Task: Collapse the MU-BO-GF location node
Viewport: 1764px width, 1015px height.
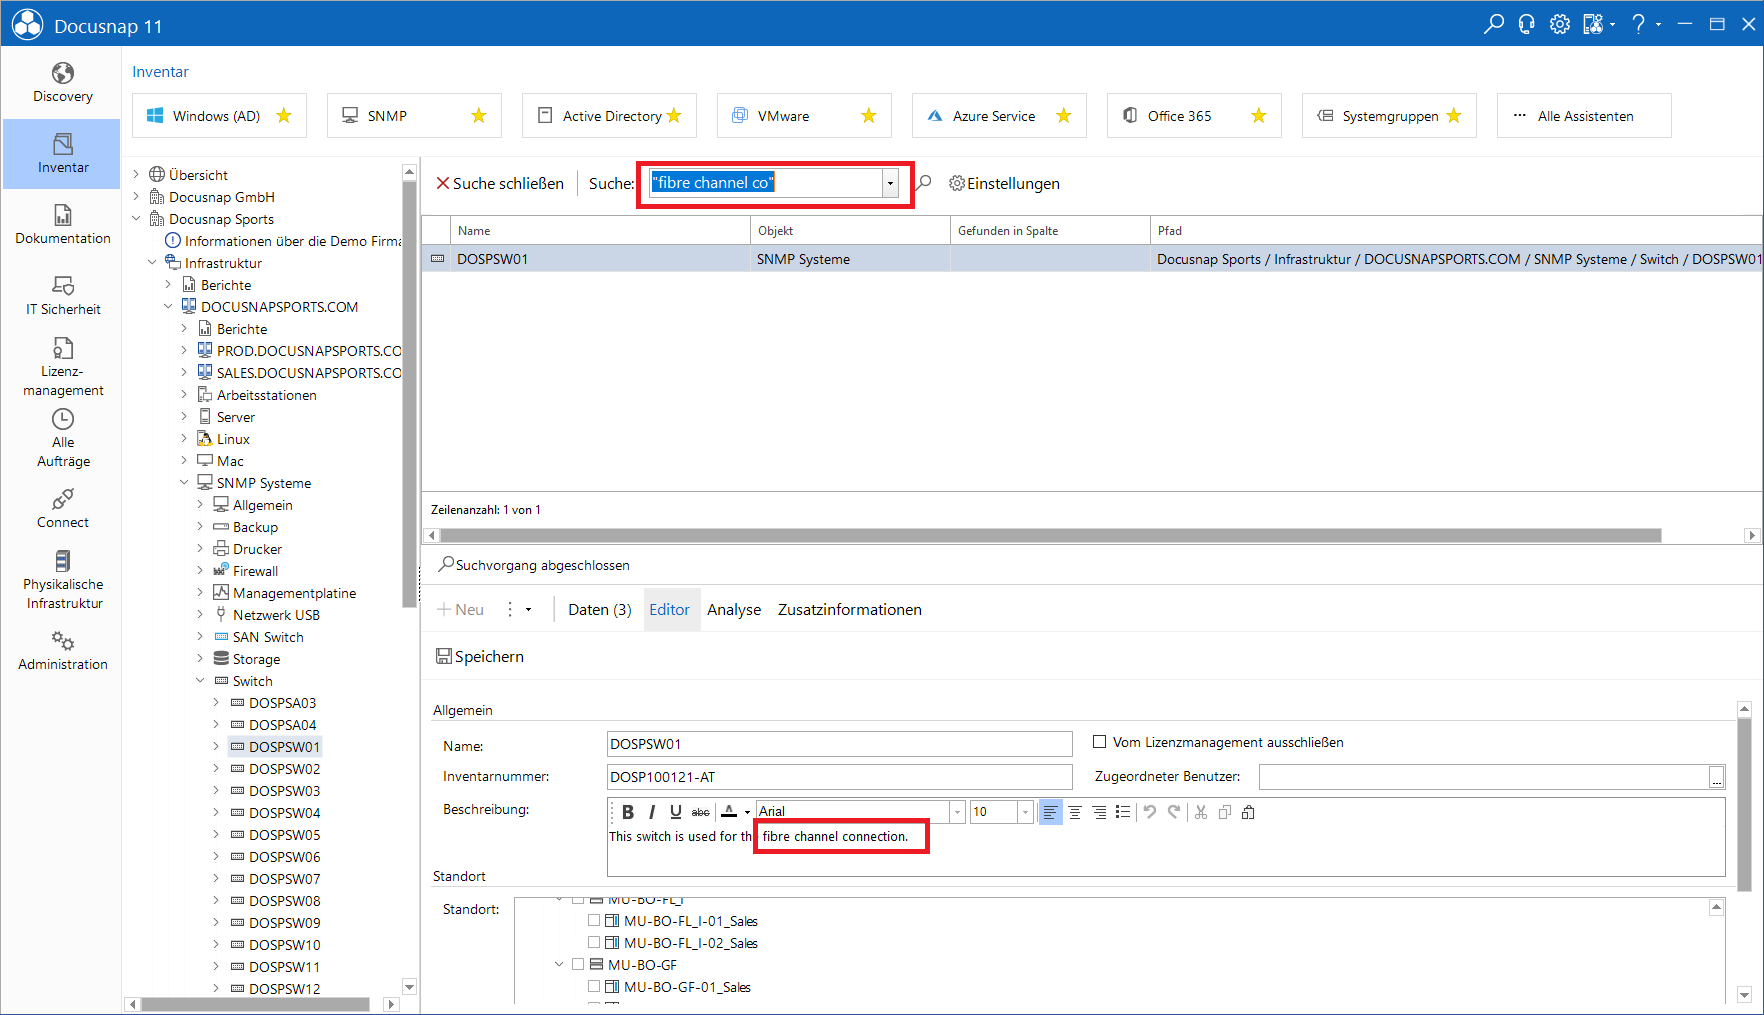Action: (x=559, y=964)
